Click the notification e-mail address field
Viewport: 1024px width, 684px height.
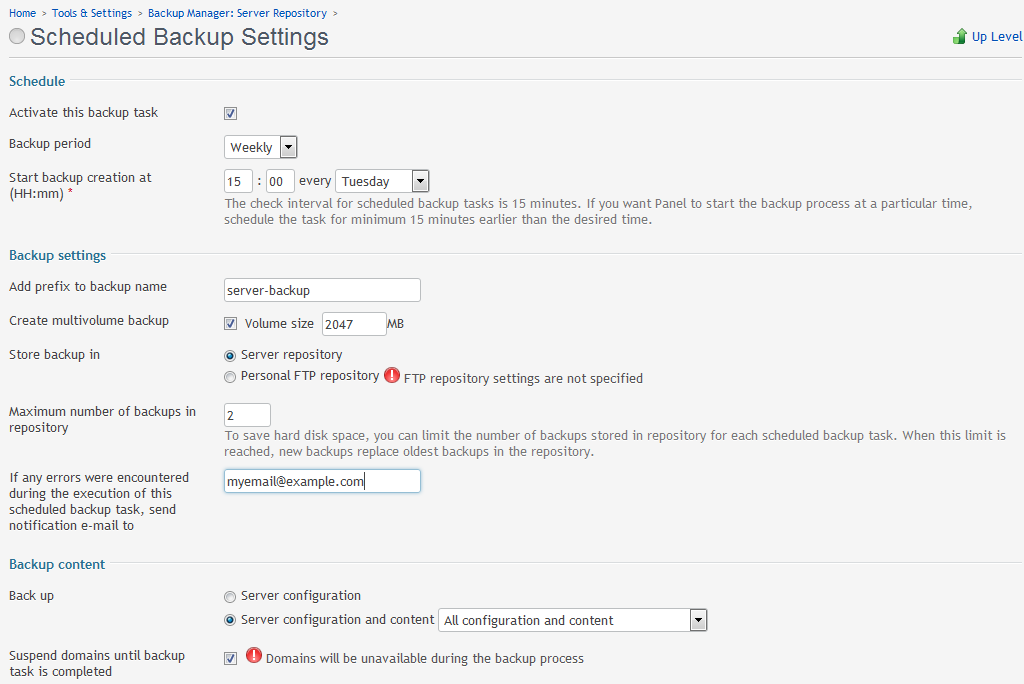coord(322,481)
